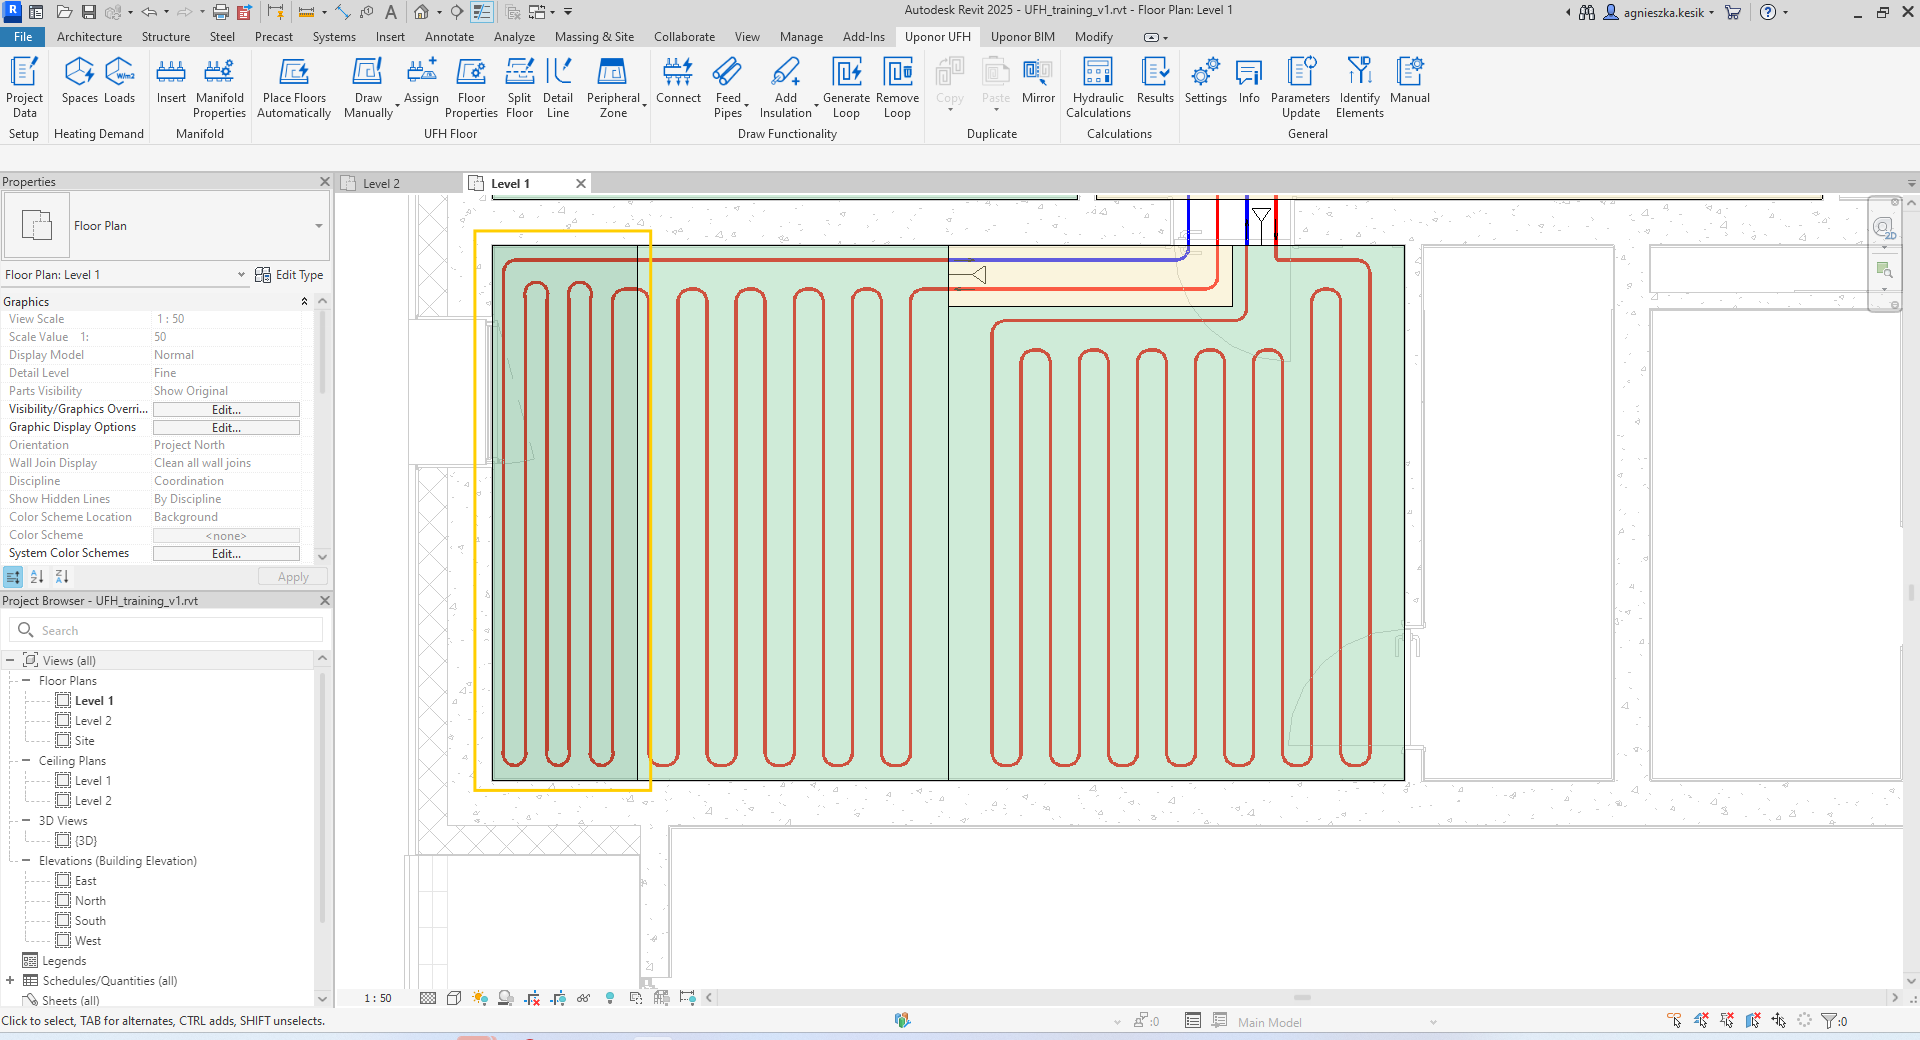The image size is (1920, 1040).
Task: Insert a manifold with Insert tool
Action: click(x=171, y=80)
